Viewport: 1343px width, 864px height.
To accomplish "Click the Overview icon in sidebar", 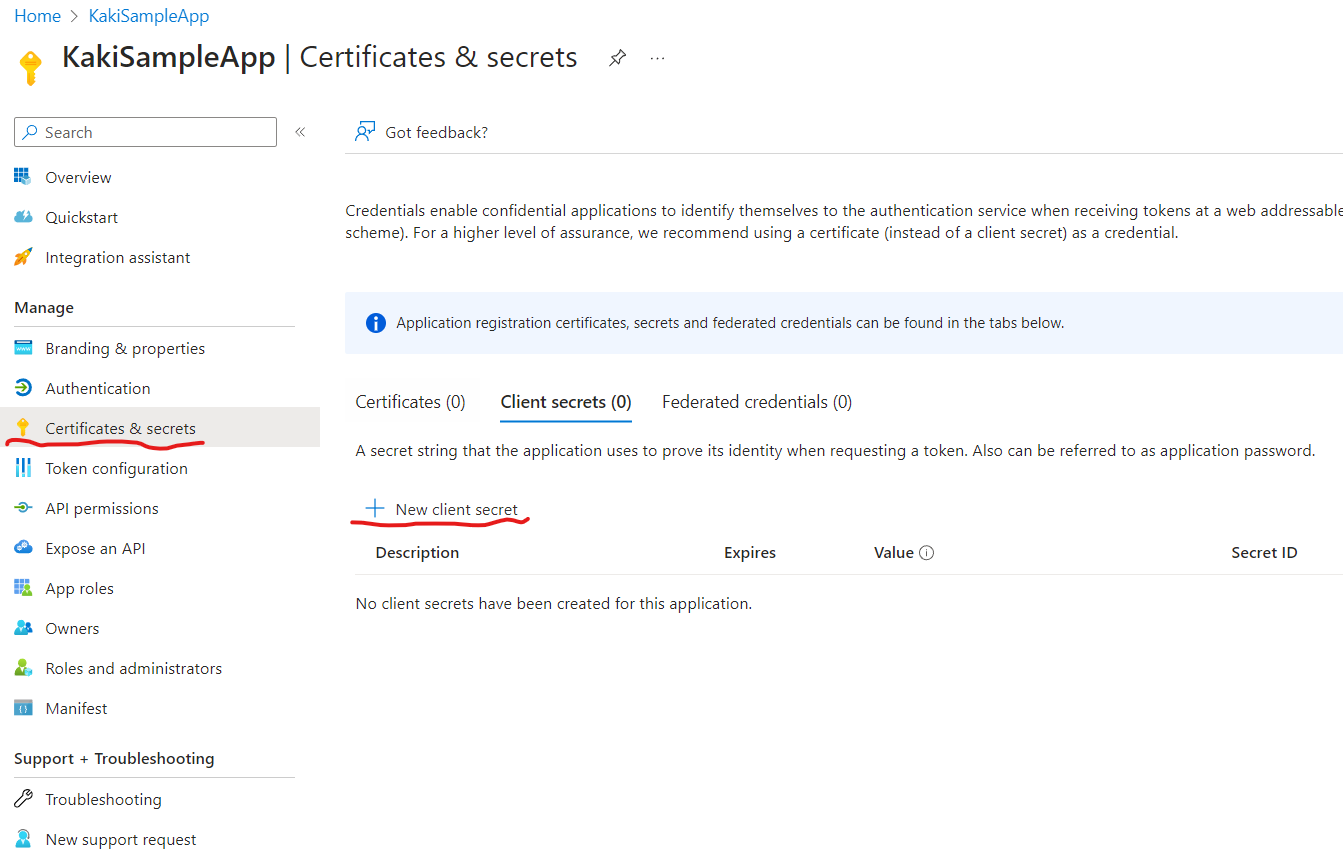I will [x=23, y=177].
